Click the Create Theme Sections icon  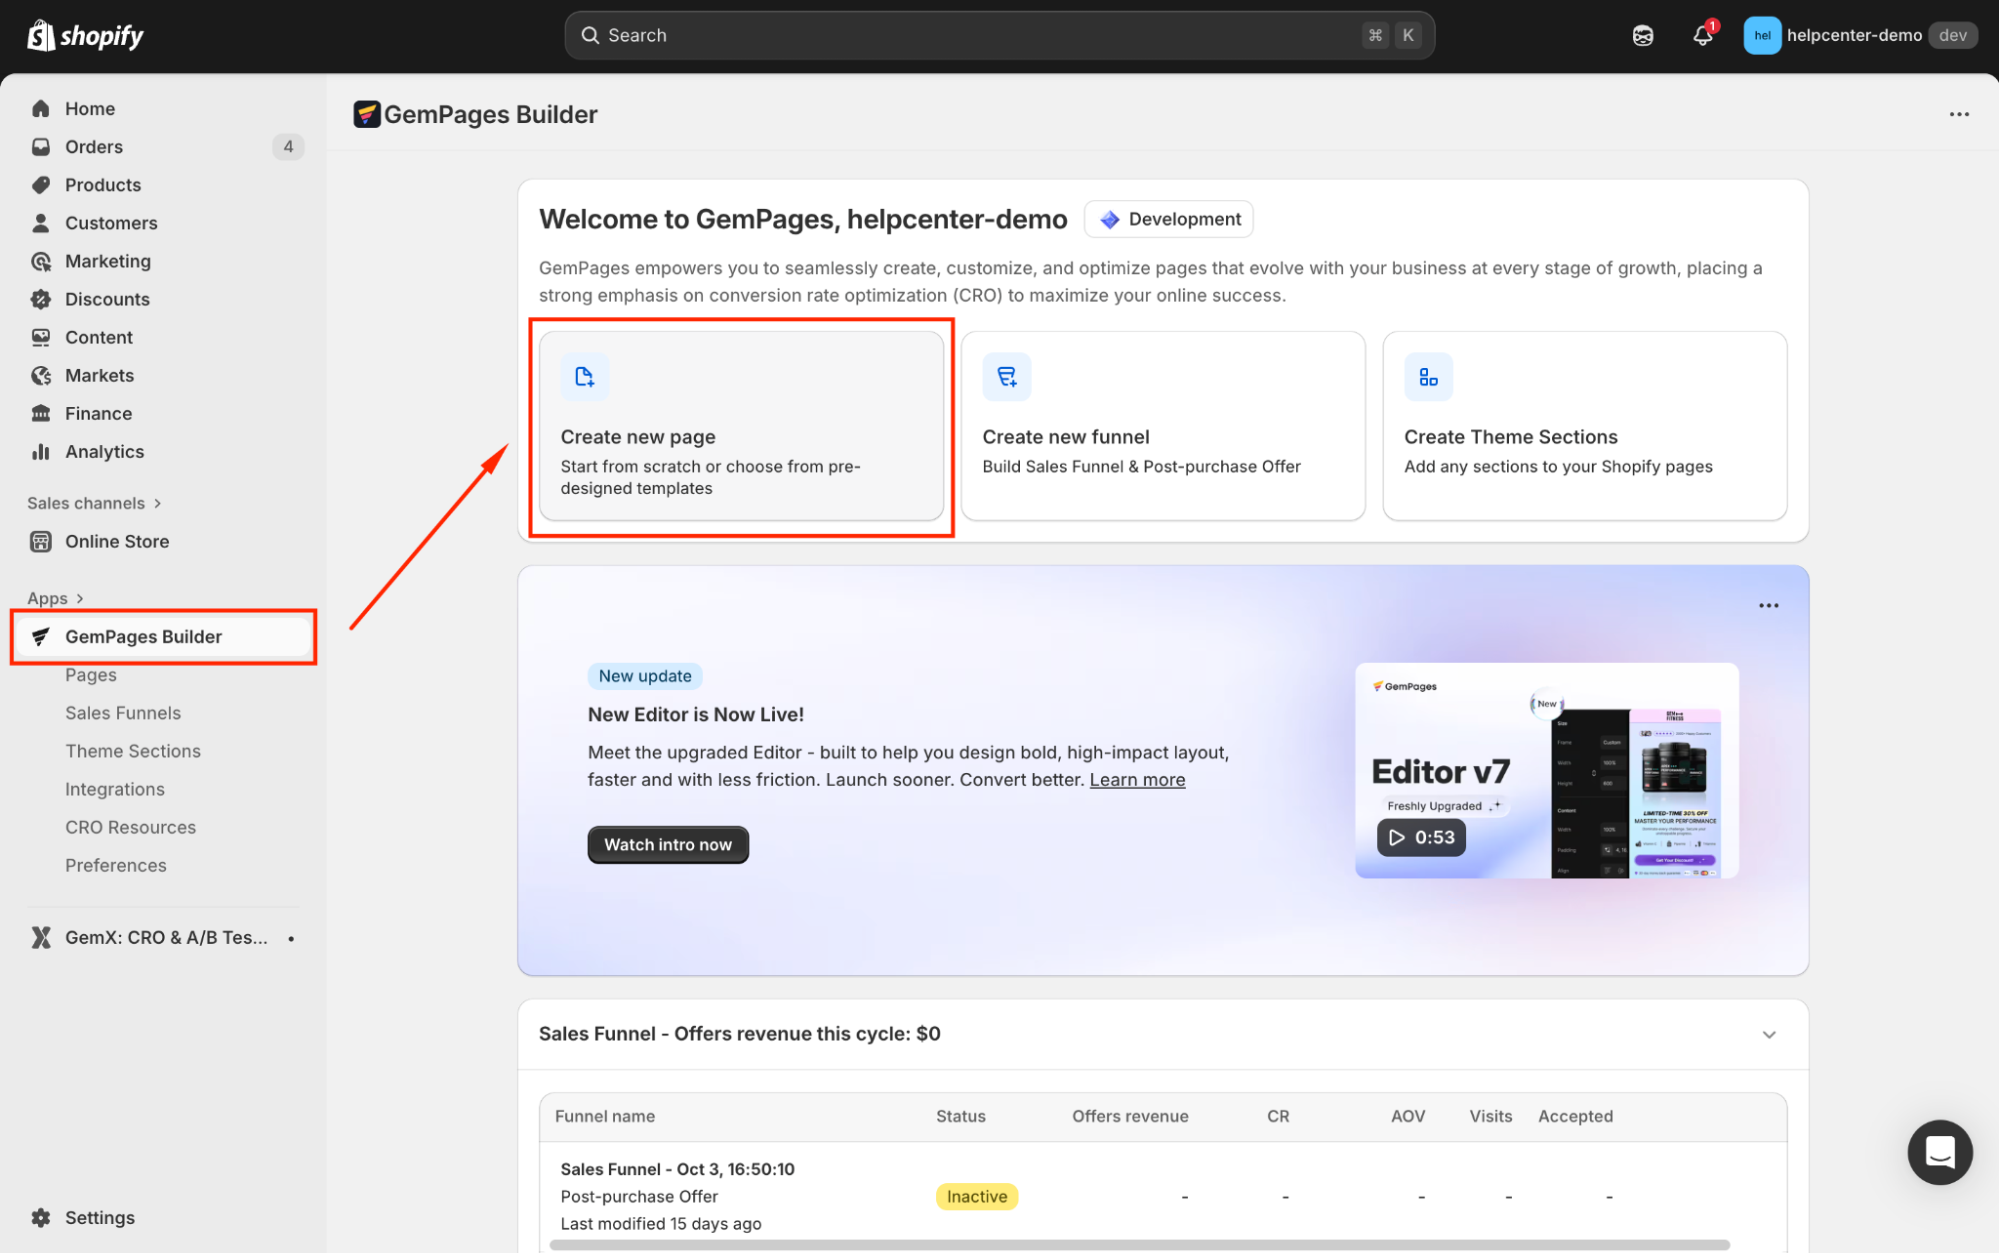pyautogui.click(x=1428, y=377)
